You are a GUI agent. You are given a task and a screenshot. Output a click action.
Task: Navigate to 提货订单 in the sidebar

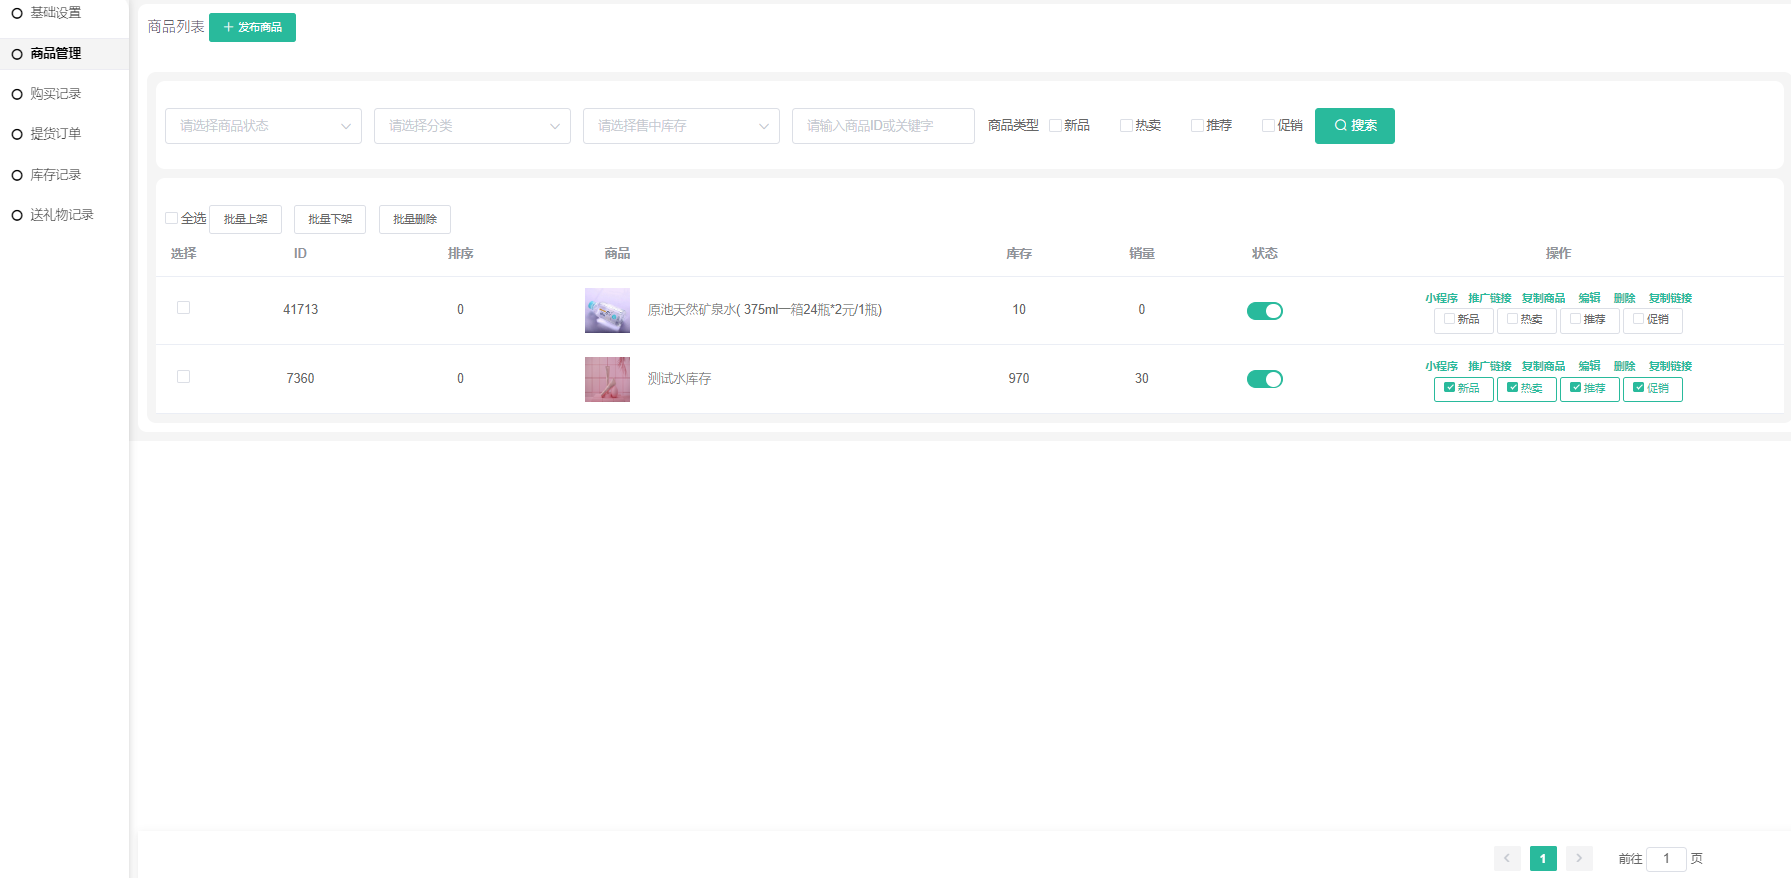tap(55, 134)
